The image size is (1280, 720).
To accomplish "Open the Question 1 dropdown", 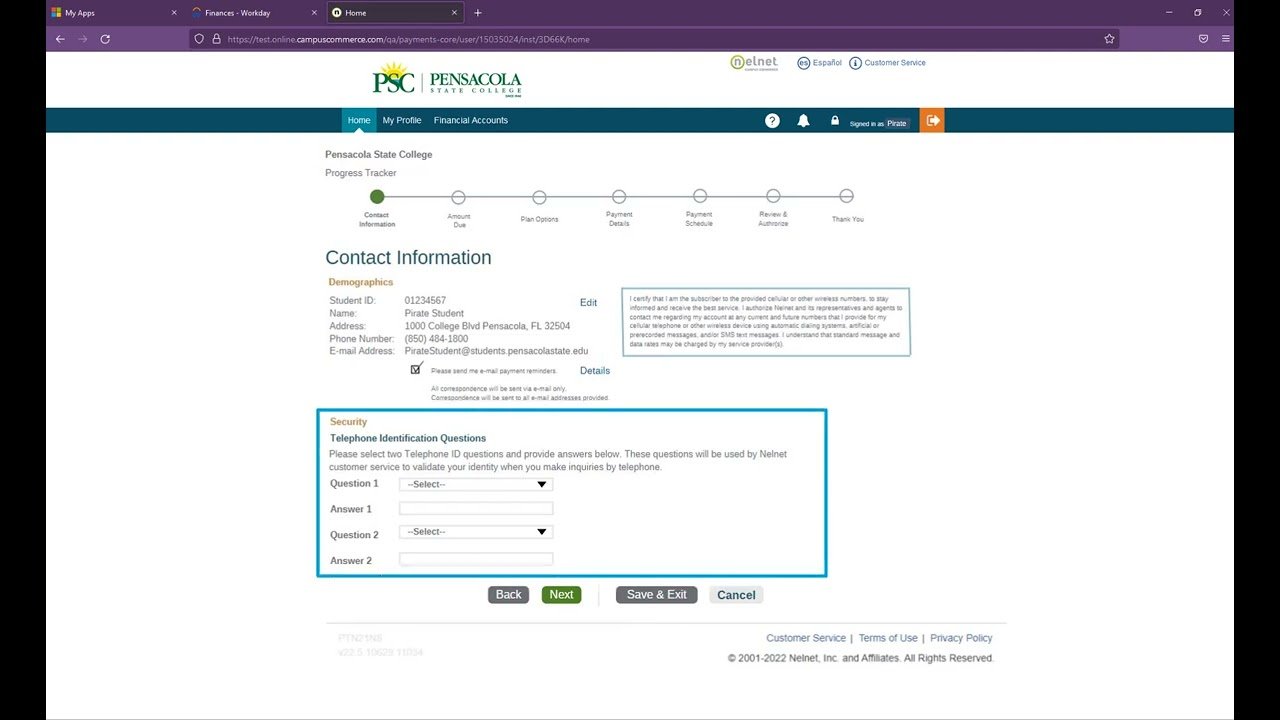I will 474,484.
